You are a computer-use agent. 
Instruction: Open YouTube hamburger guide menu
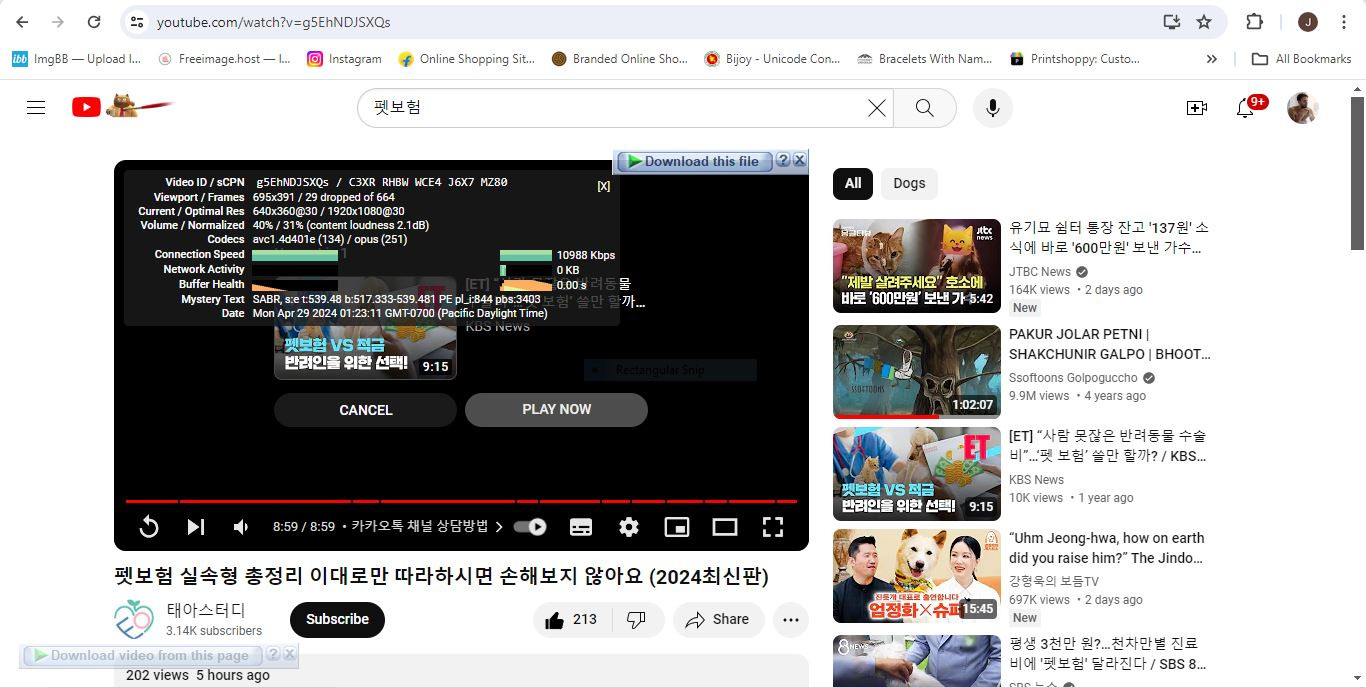(36, 108)
